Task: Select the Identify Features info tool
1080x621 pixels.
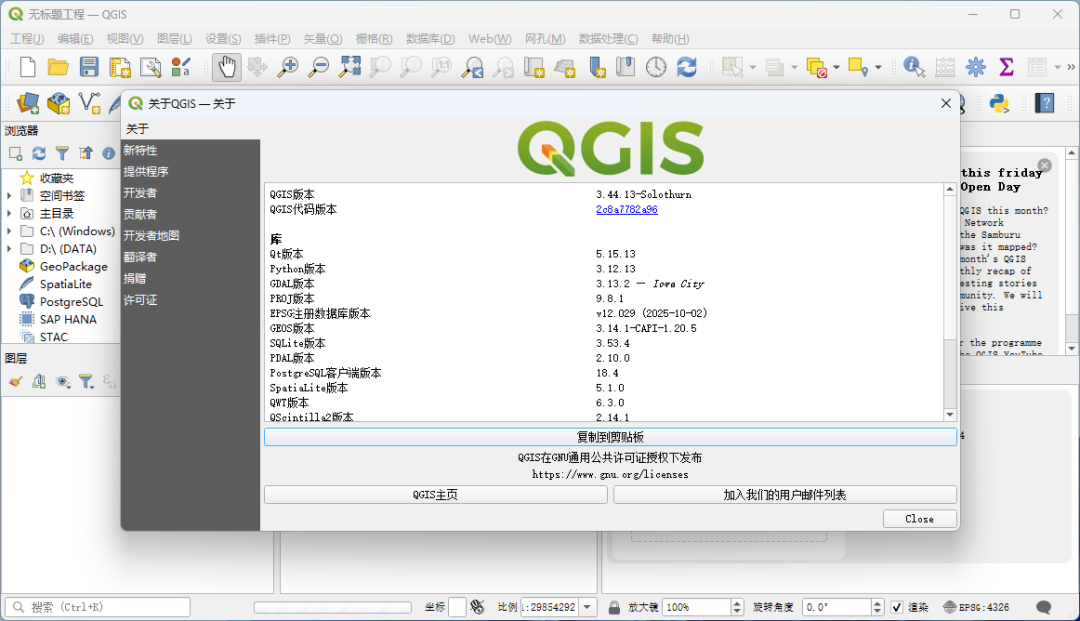Action: (x=914, y=67)
